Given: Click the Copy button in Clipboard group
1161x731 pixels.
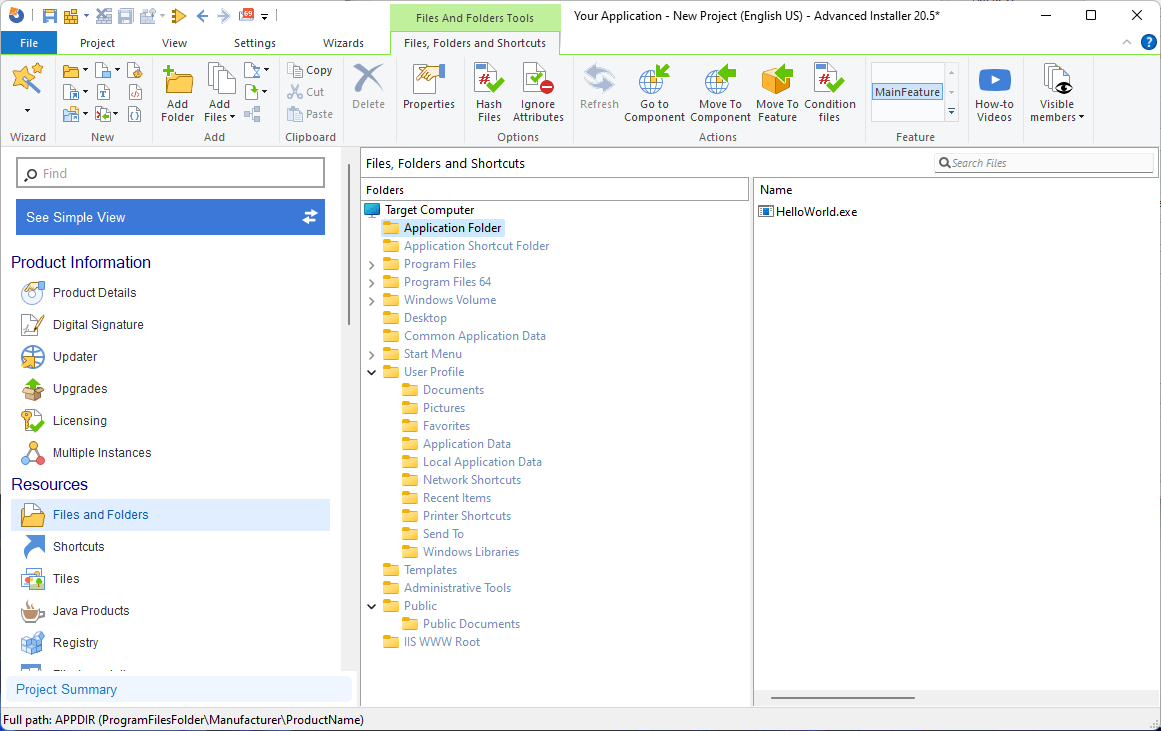Looking at the screenshot, I should pos(310,70).
